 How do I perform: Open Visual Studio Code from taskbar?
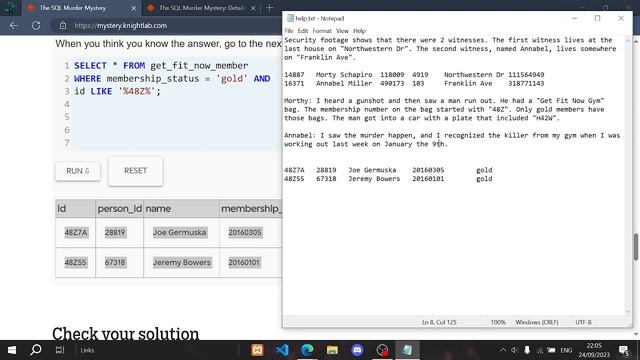pos(282,350)
